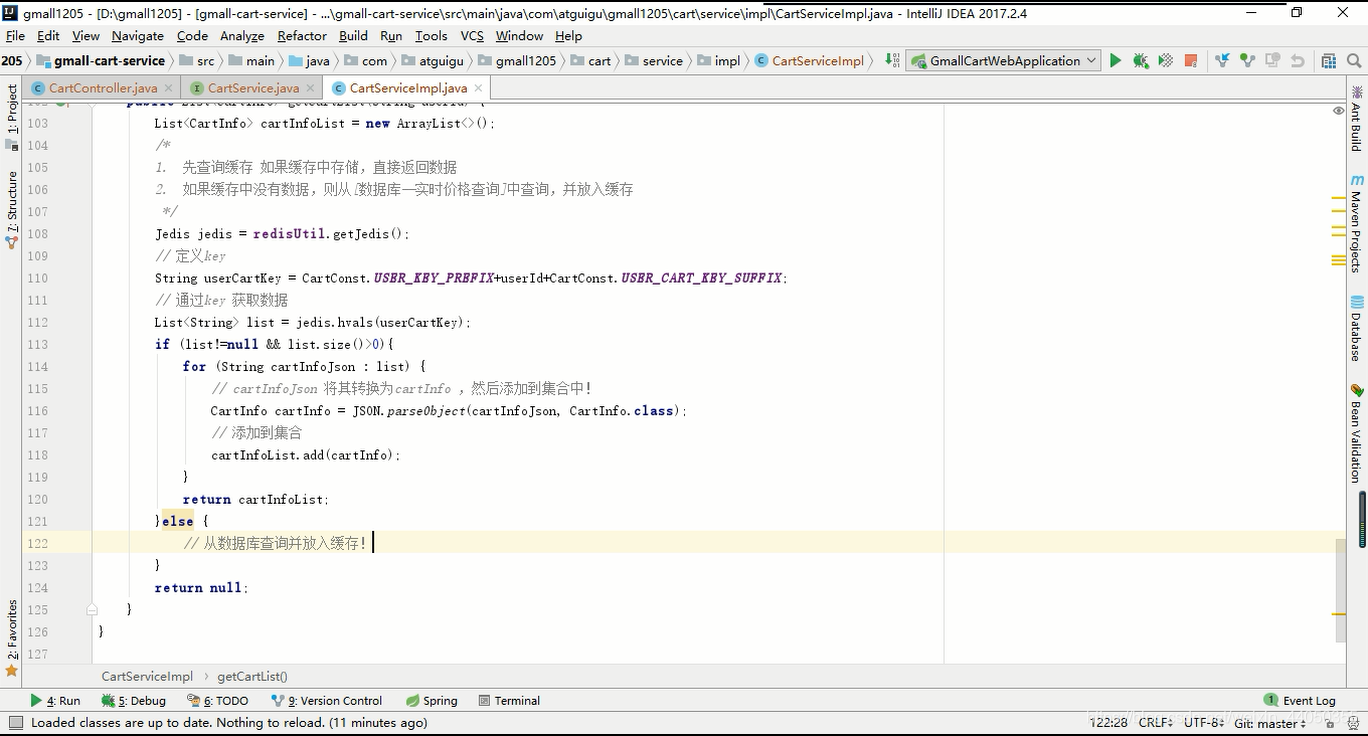This screenshot has height=736, width=1368.
Task: Click Git: master branch widget
Action: click(x=1270, y=723)
